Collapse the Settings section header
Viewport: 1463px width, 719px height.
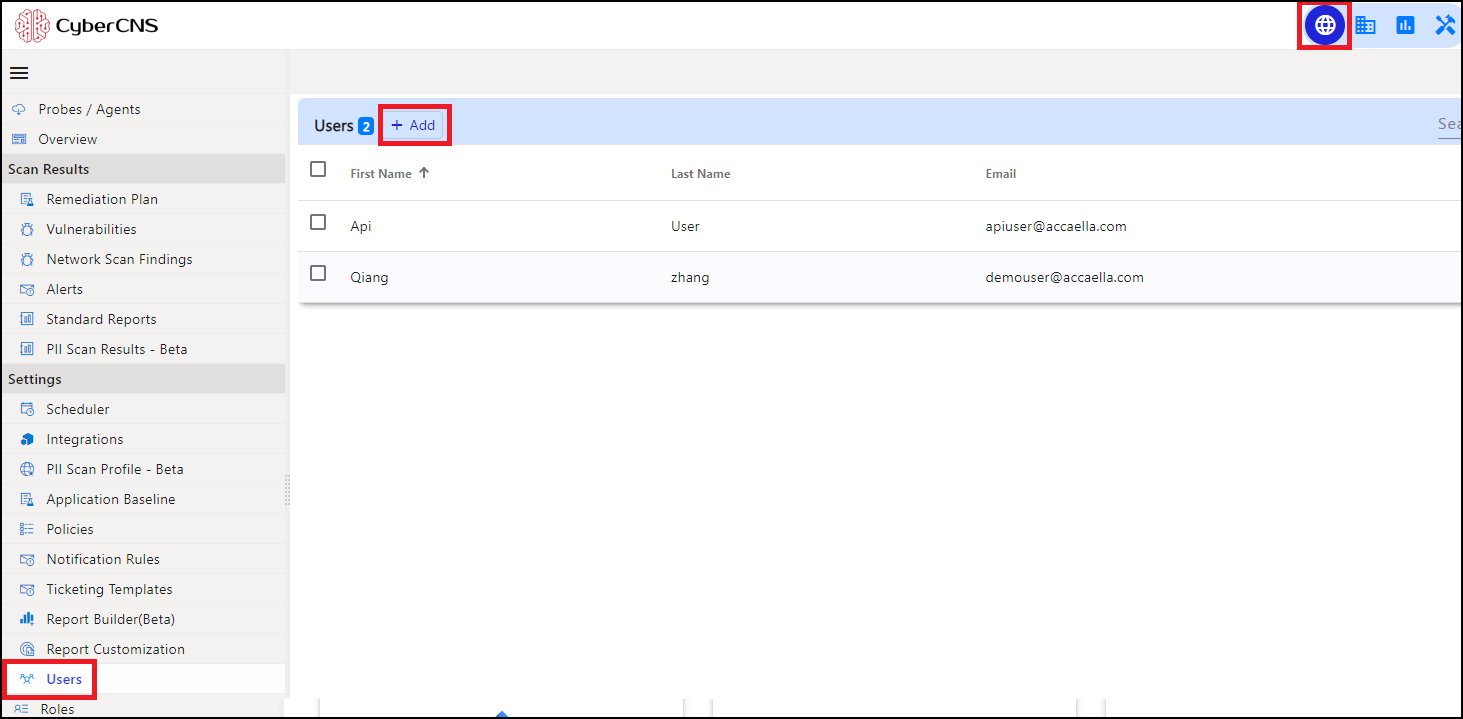coord(142,379)
